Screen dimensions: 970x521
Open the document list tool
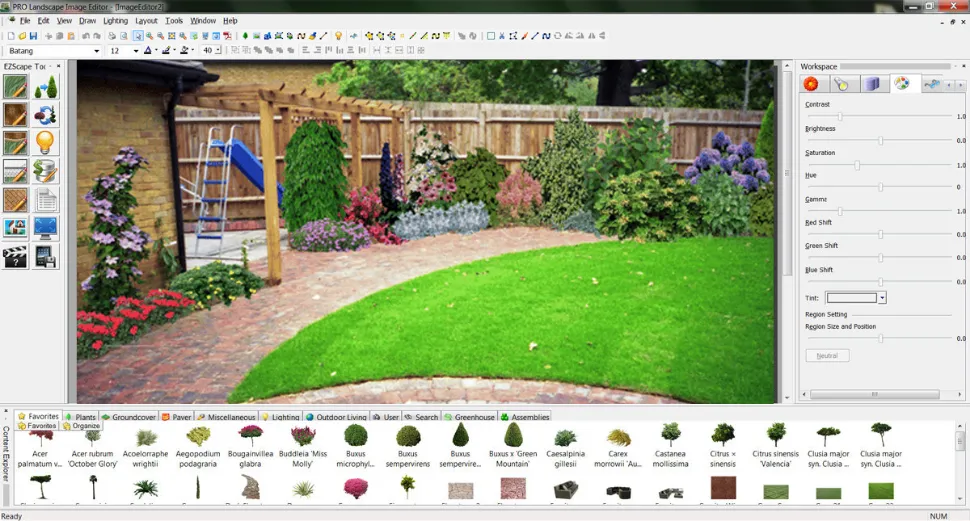point(46,200)
